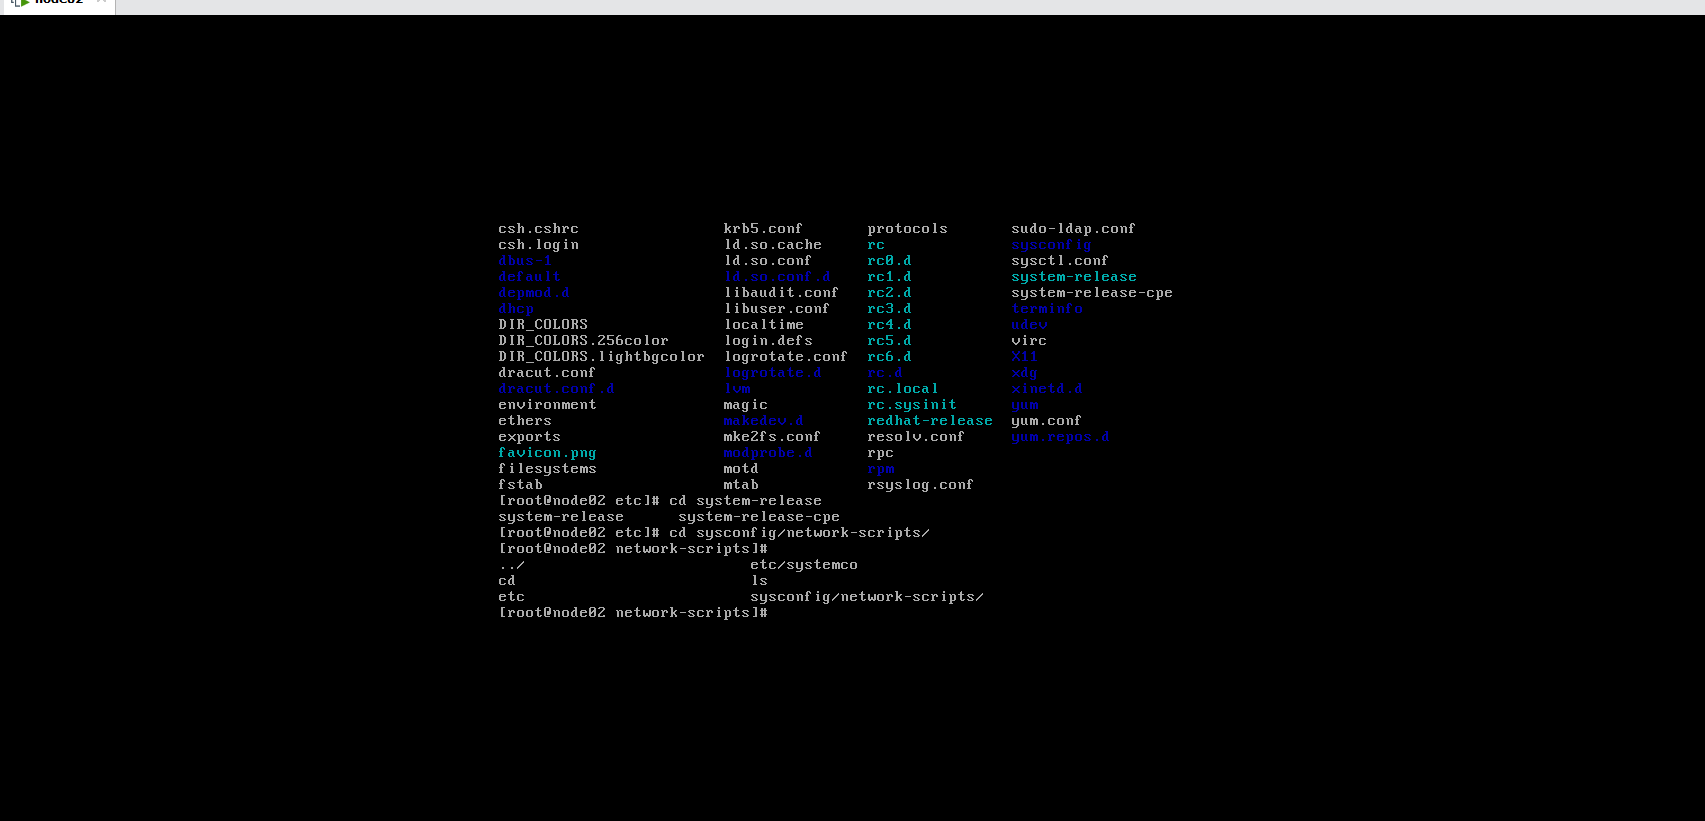Click resolv.conf in the listing
Image resolution: width=1705 pixels, height=821 pixels.
[x=916, y=437]
